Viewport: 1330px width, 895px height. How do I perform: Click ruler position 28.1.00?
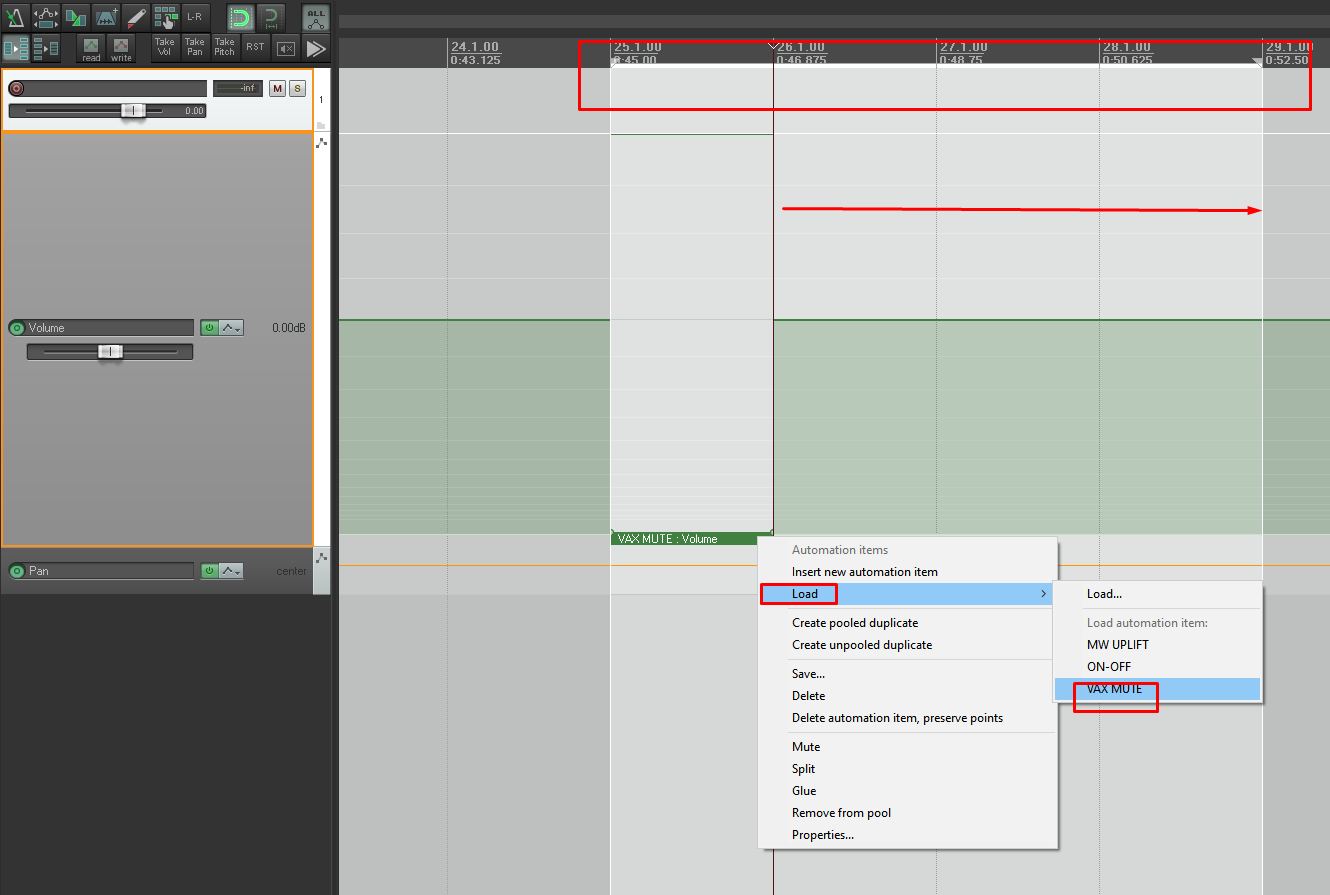[1126, 47]
